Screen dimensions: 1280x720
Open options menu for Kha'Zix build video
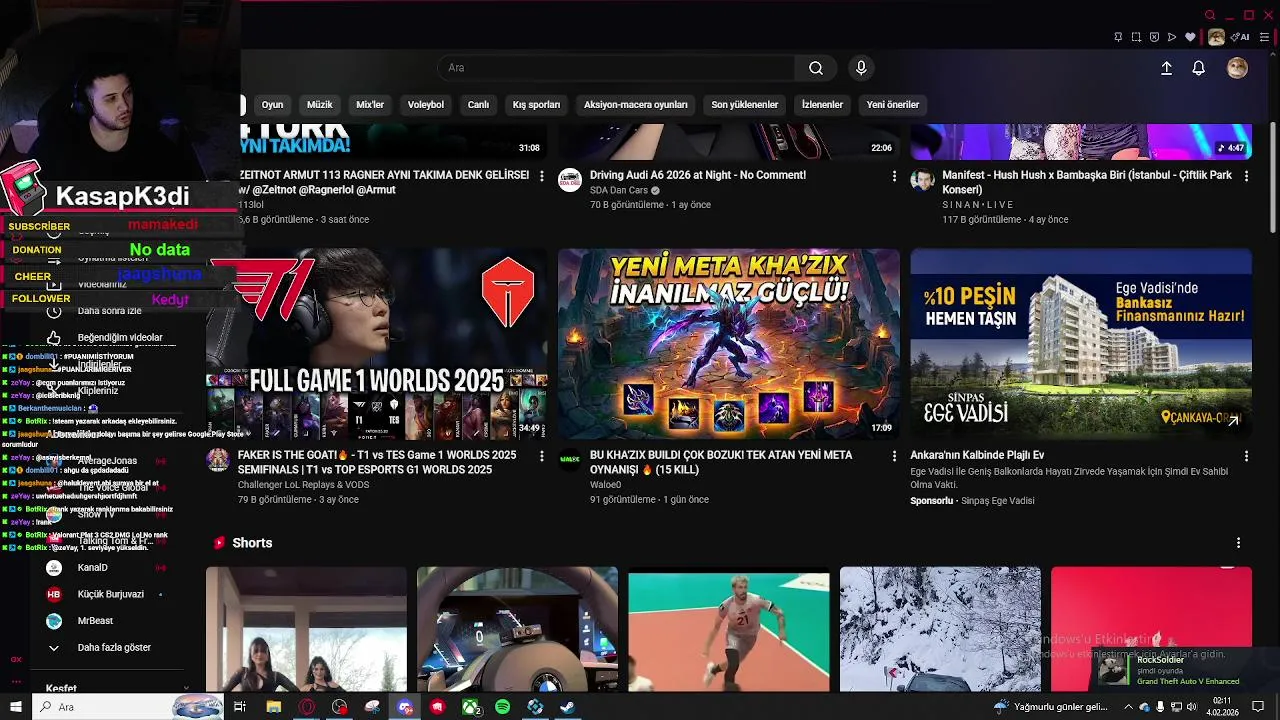(x=894, y=456)
